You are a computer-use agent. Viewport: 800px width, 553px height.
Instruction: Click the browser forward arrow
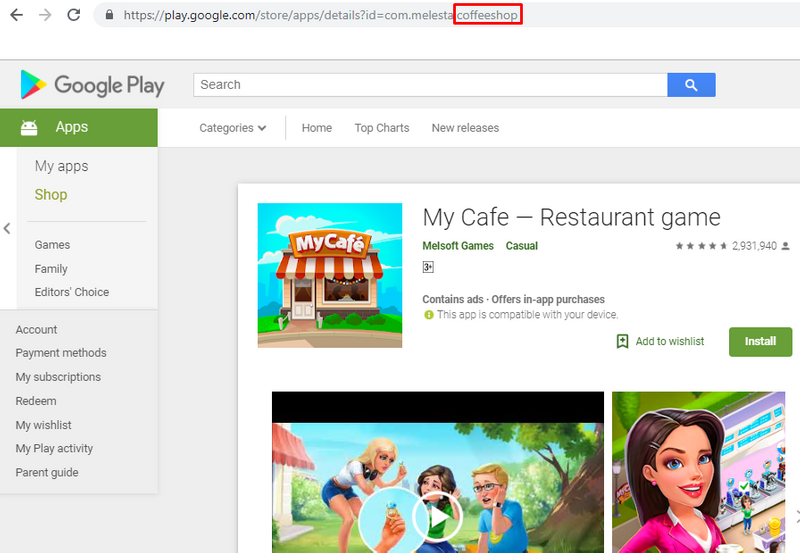(x=45, y=15)
